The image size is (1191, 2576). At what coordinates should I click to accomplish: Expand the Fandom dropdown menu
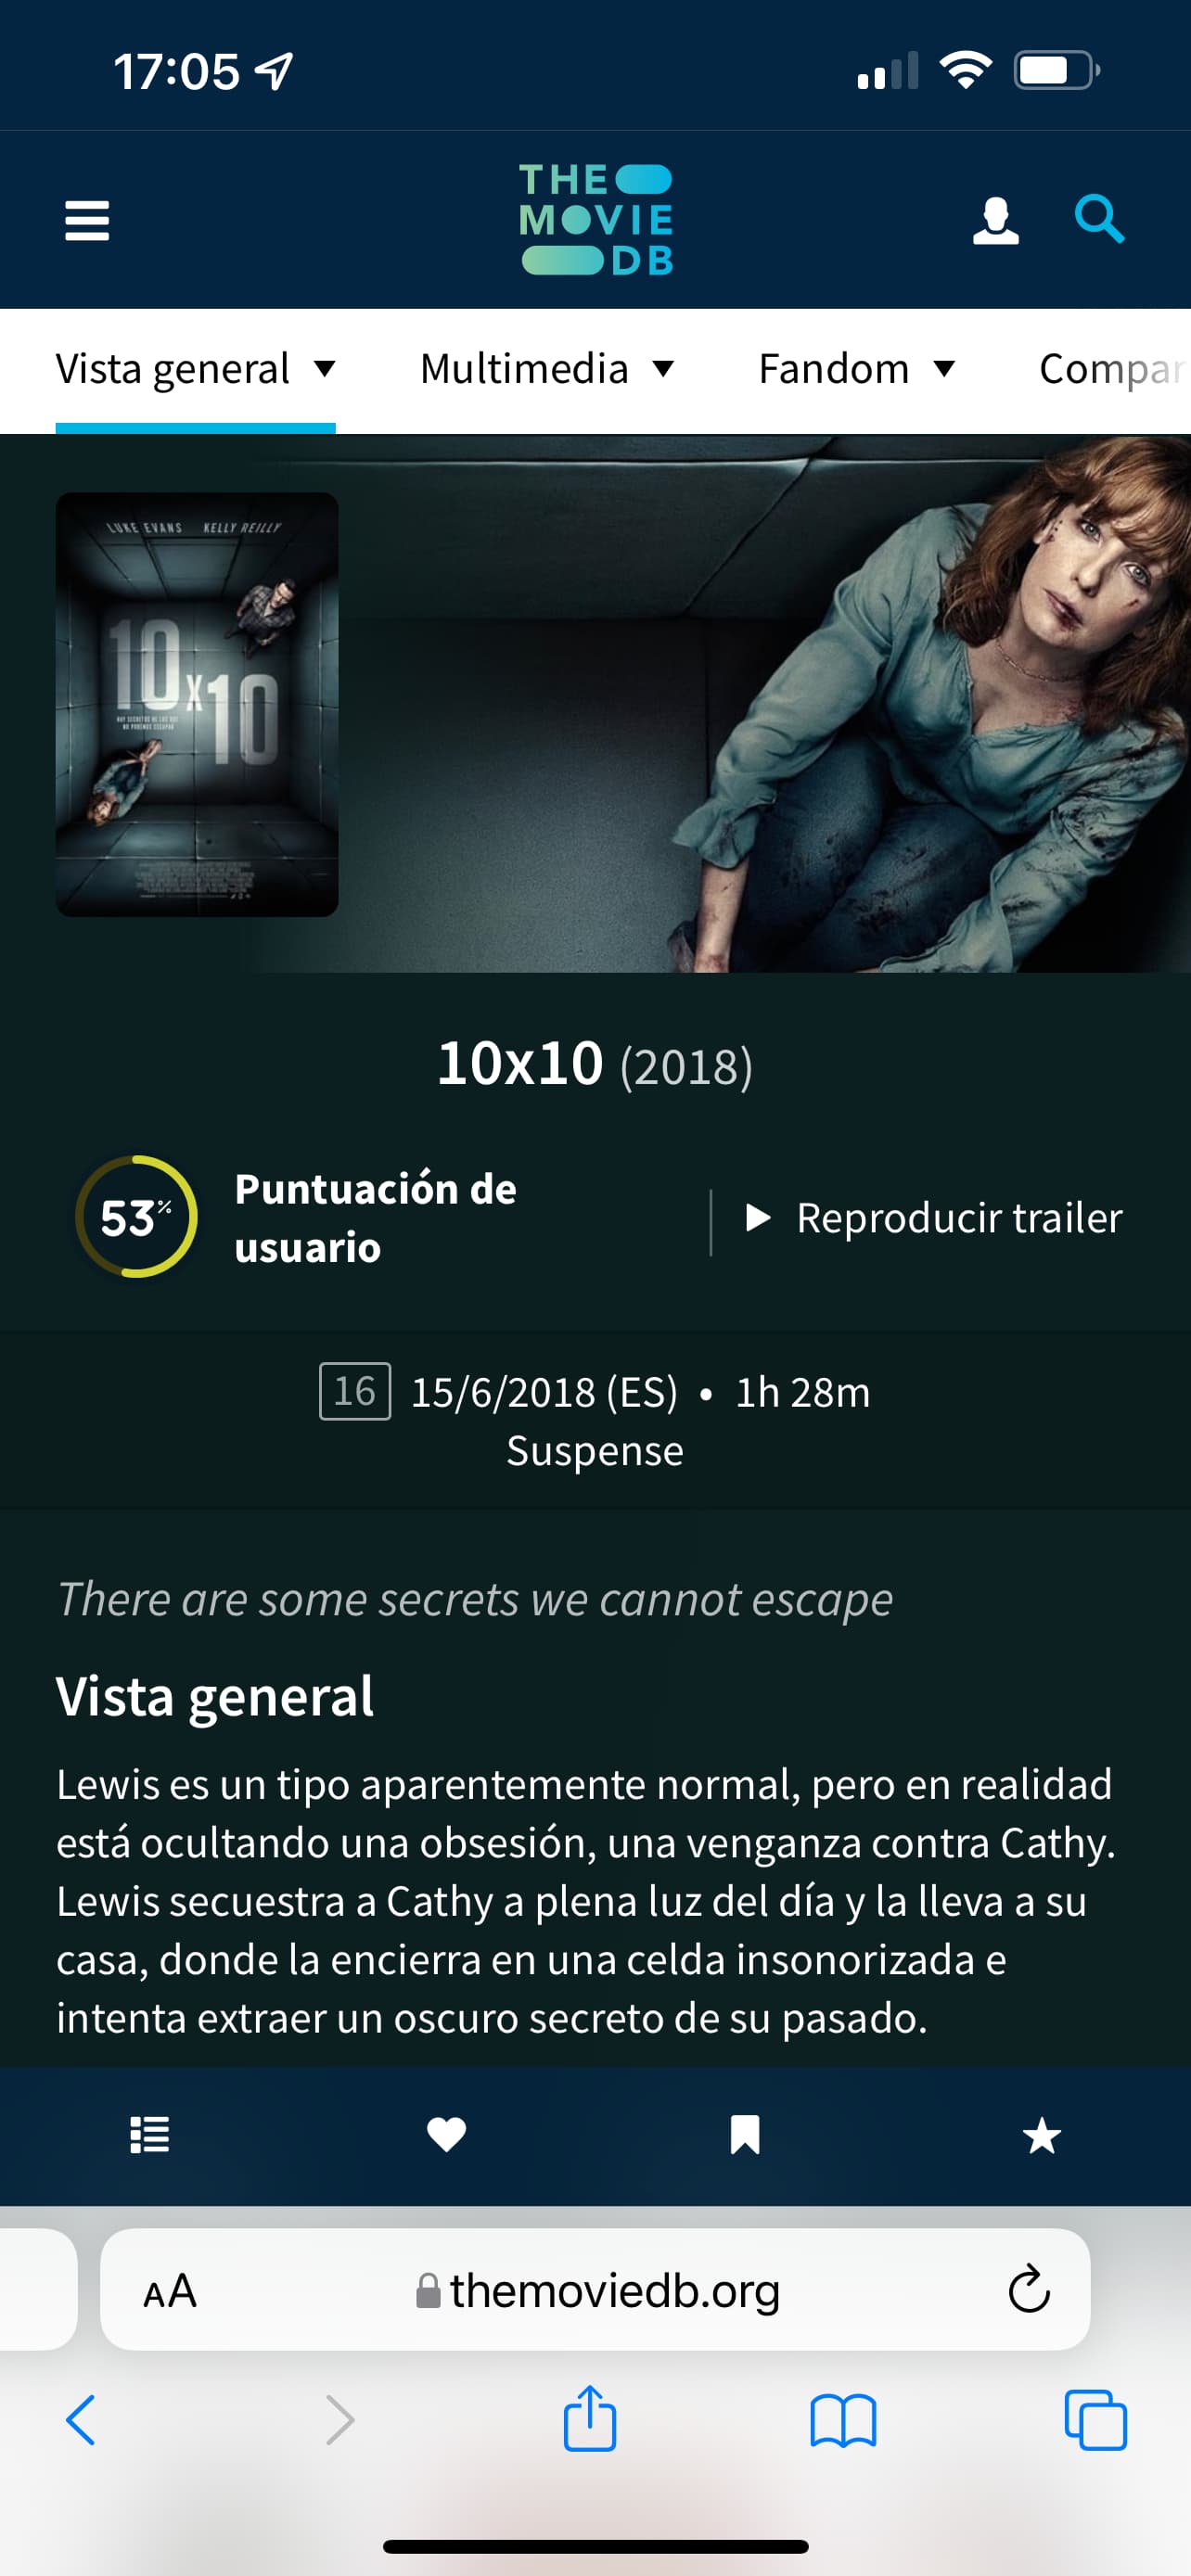pyautogui.click(x=857, y=369)
